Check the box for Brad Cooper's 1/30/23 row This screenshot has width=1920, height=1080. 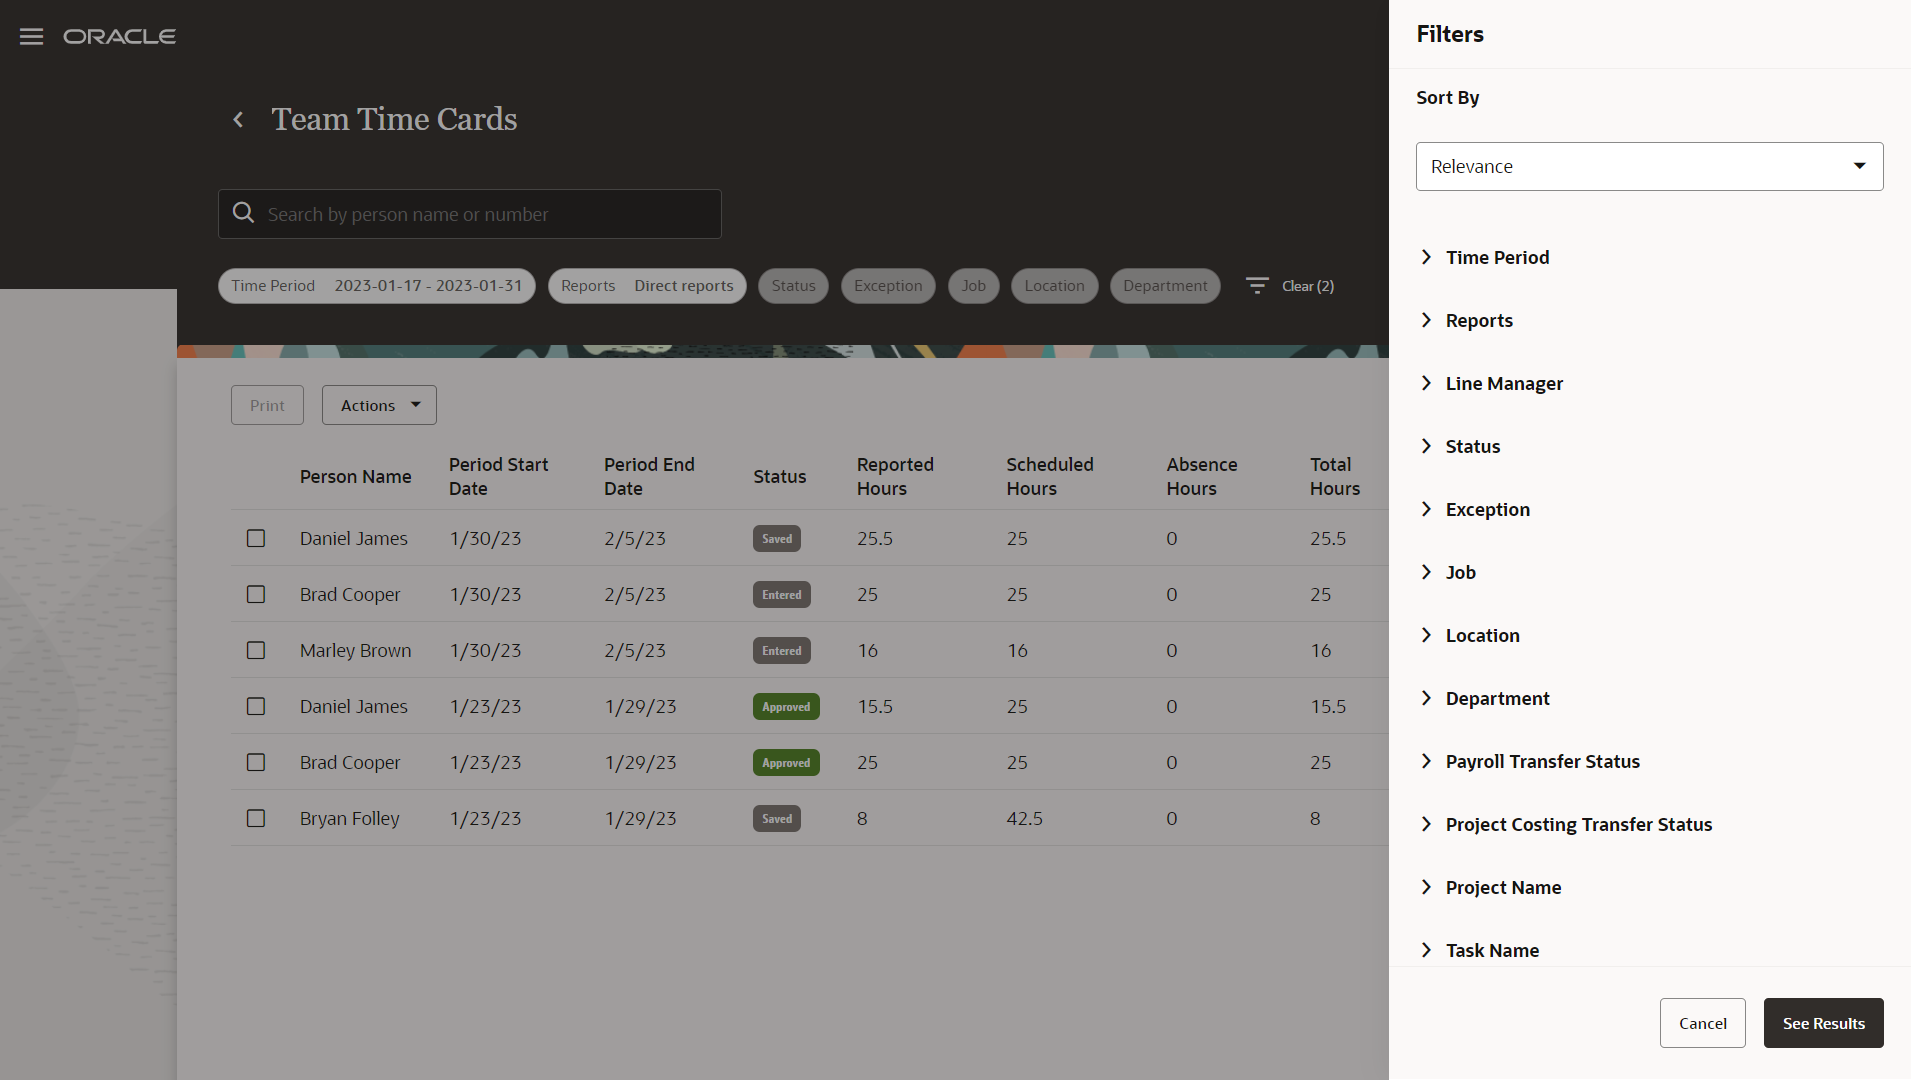coord(256,595)
